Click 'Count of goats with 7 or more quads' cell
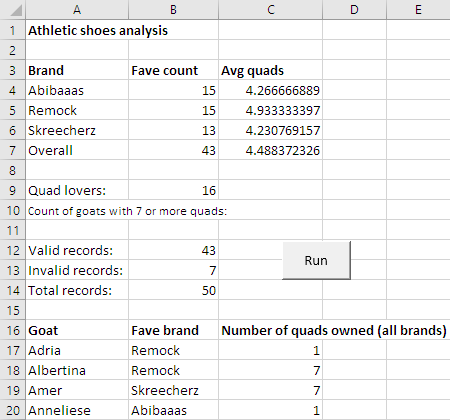 click(x=127, y=211)
